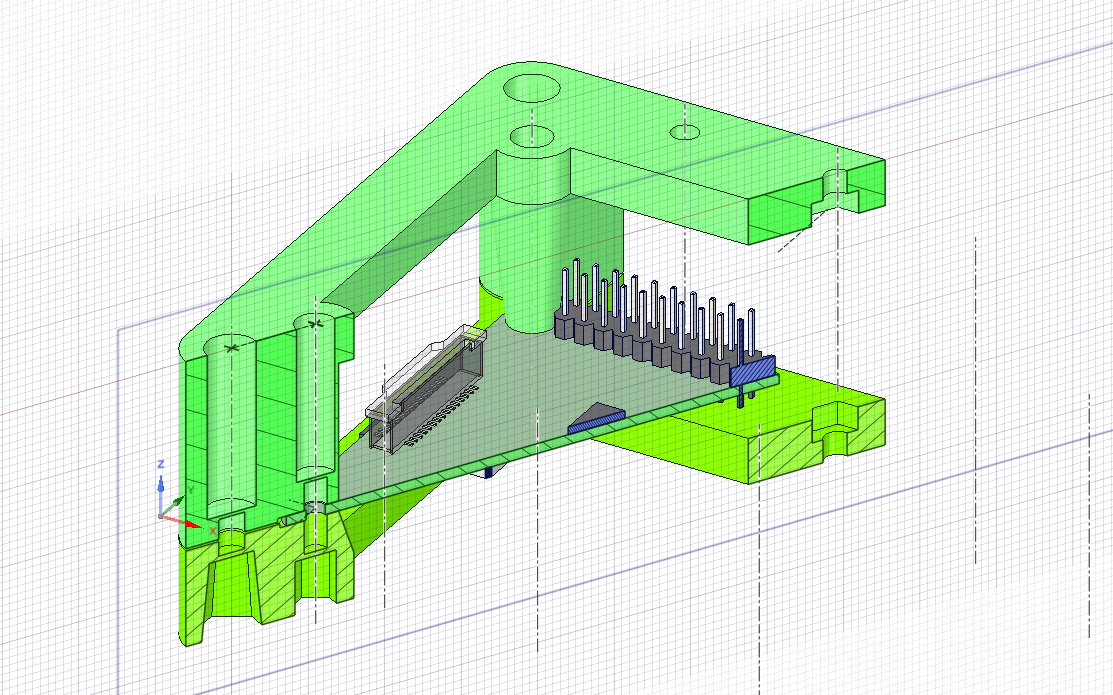Viewport: 1113px width, 695px height.
Task: Select the blue hatched chip on the board edge
Action: pyautogui.click(x=596, y=419)
